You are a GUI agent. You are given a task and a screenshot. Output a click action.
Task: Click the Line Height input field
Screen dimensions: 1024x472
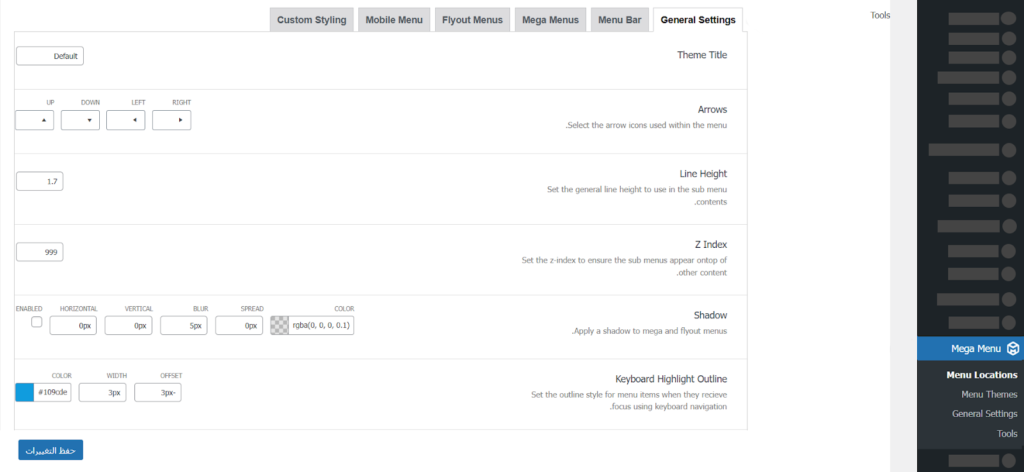[40, 181]
